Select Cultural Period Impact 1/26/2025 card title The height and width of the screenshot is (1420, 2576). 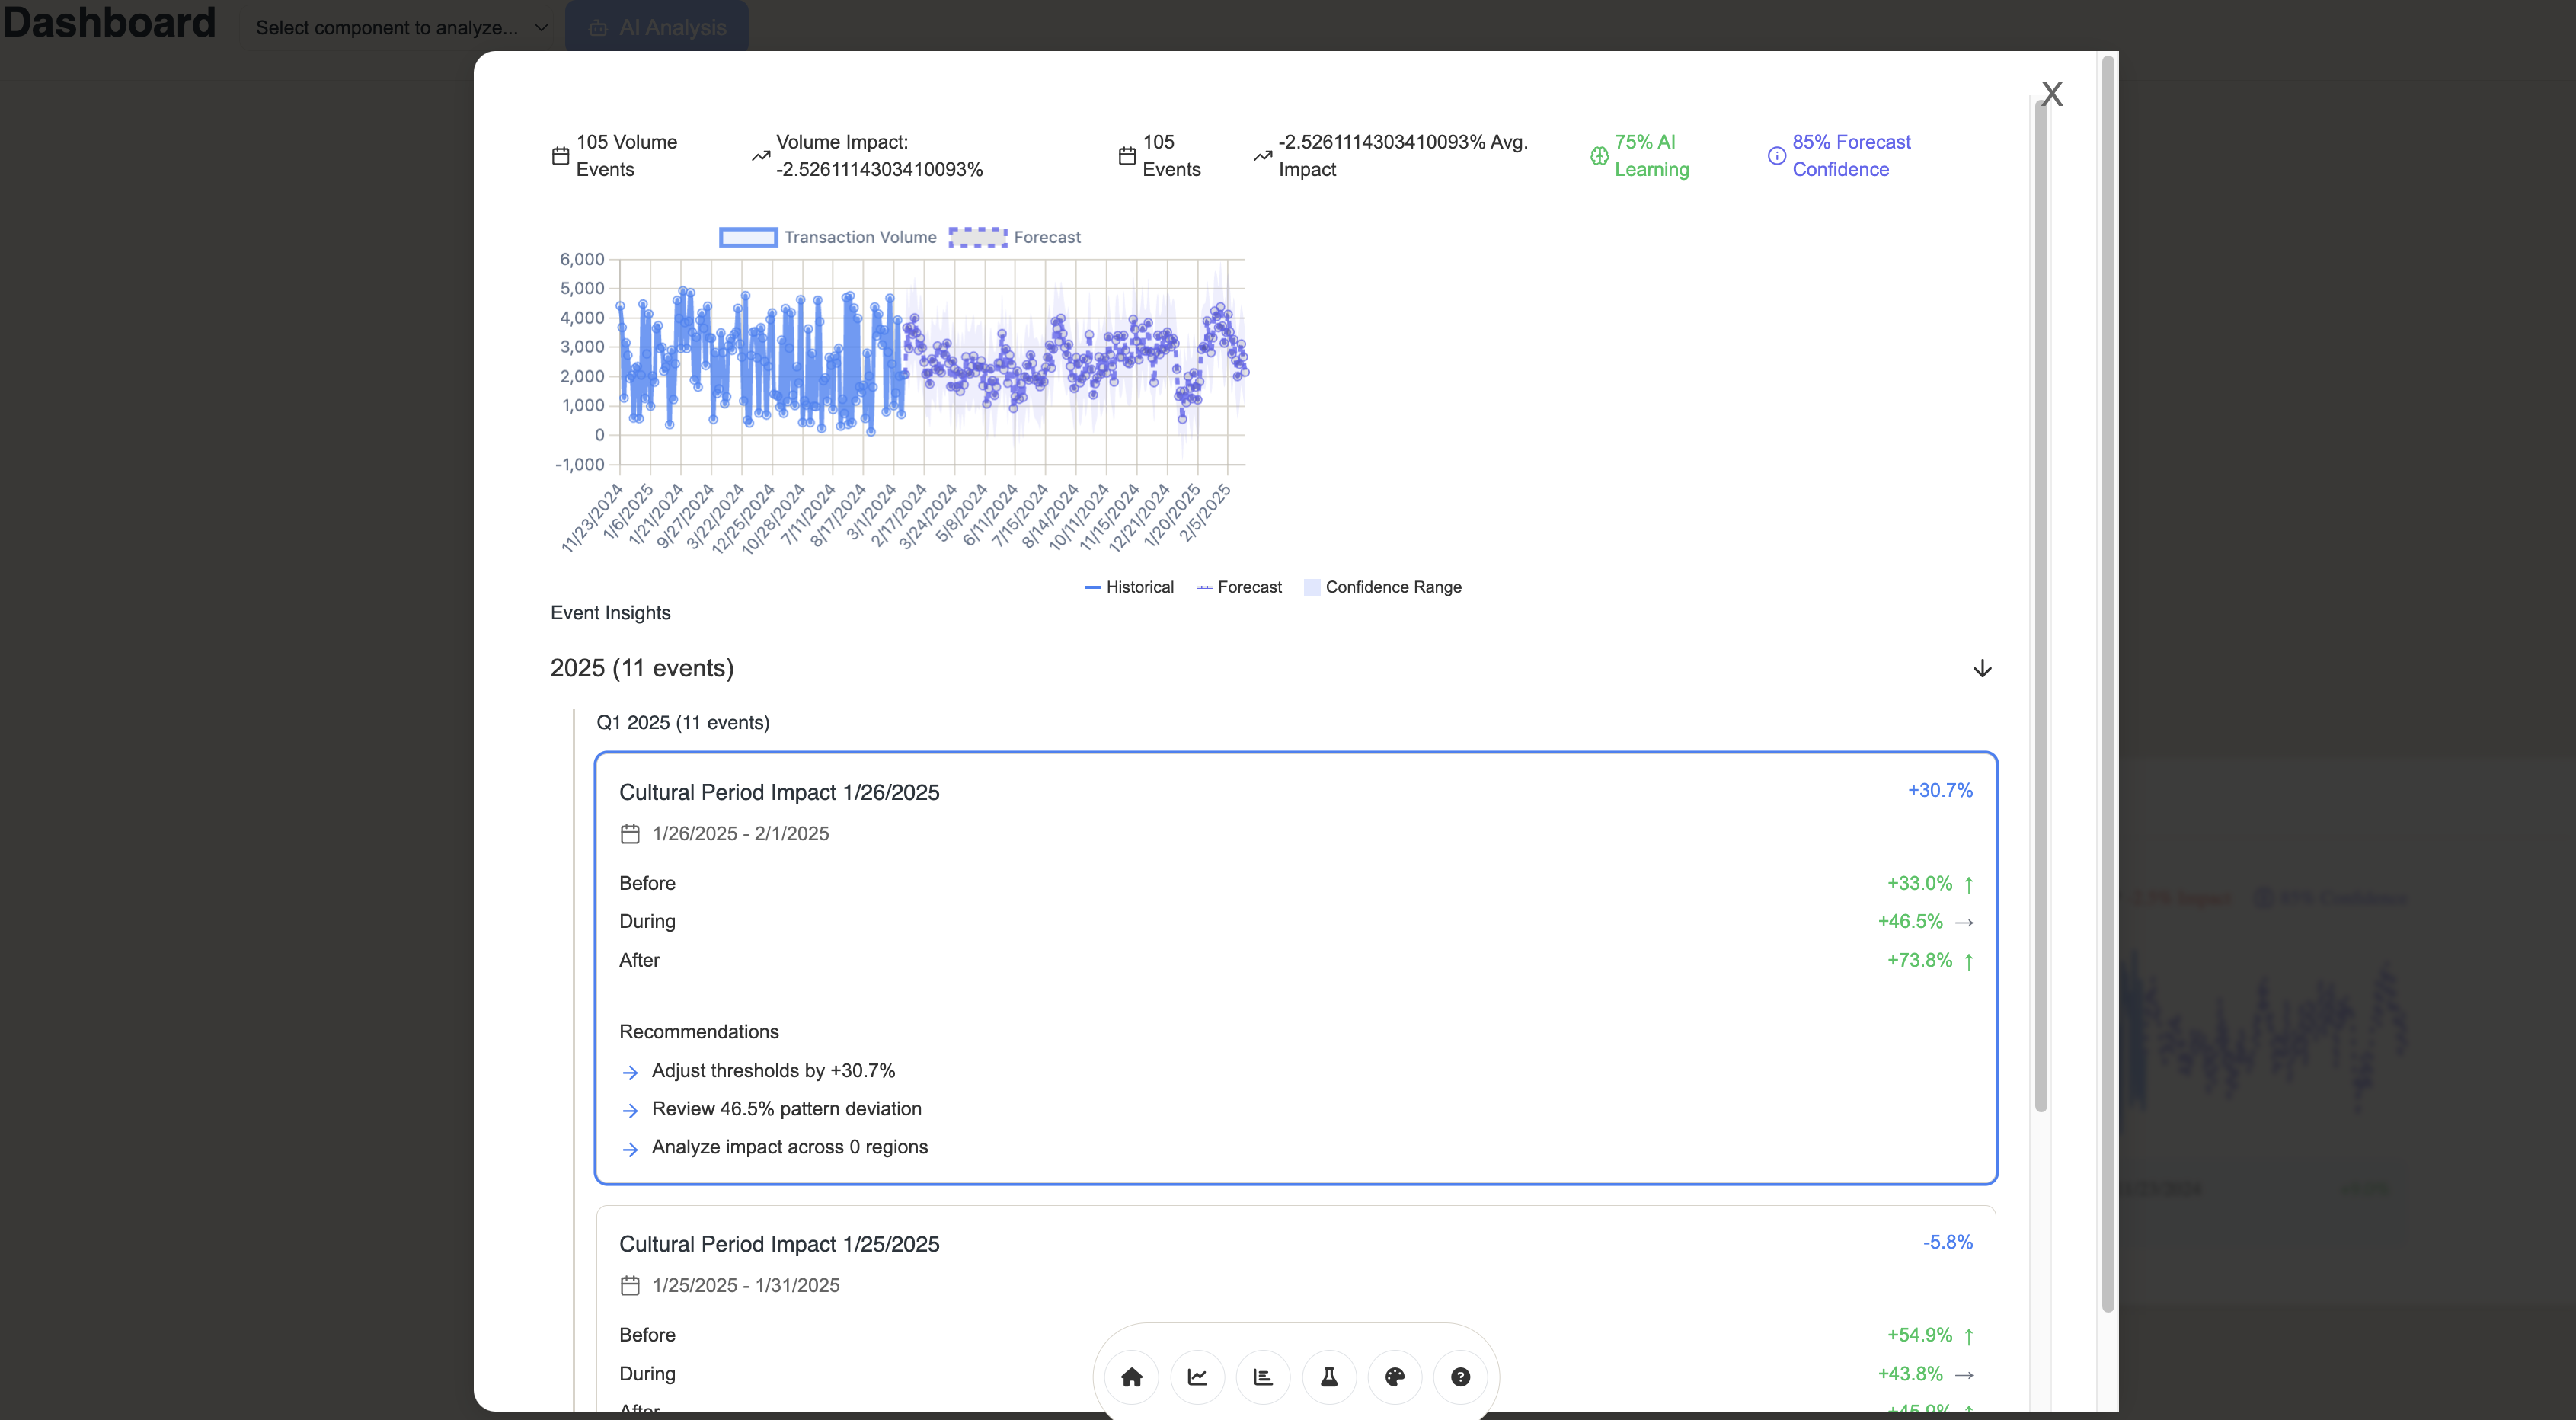pyautogui.click(x=779, y=792)
